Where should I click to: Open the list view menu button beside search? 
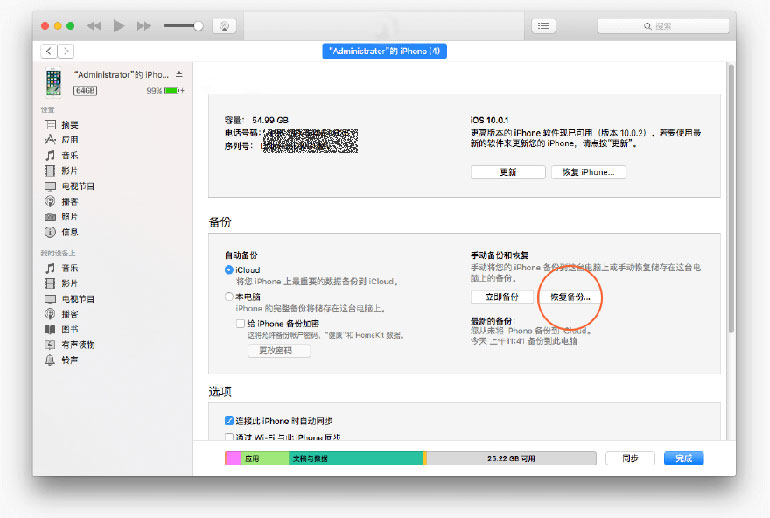[x=544, y=26]
